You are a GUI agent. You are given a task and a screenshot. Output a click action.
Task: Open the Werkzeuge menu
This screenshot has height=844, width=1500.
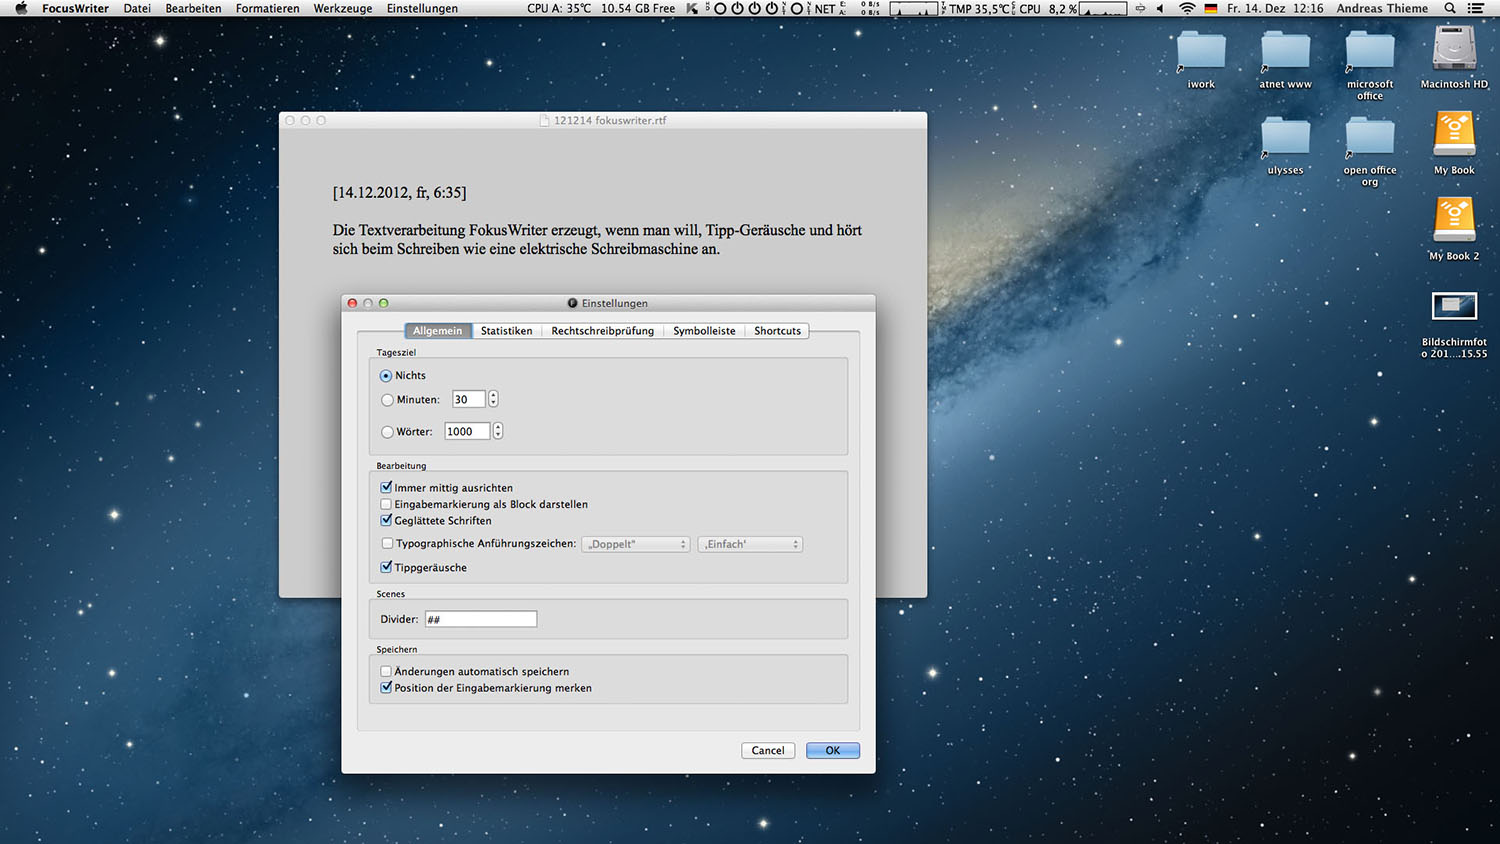[343, 8]
